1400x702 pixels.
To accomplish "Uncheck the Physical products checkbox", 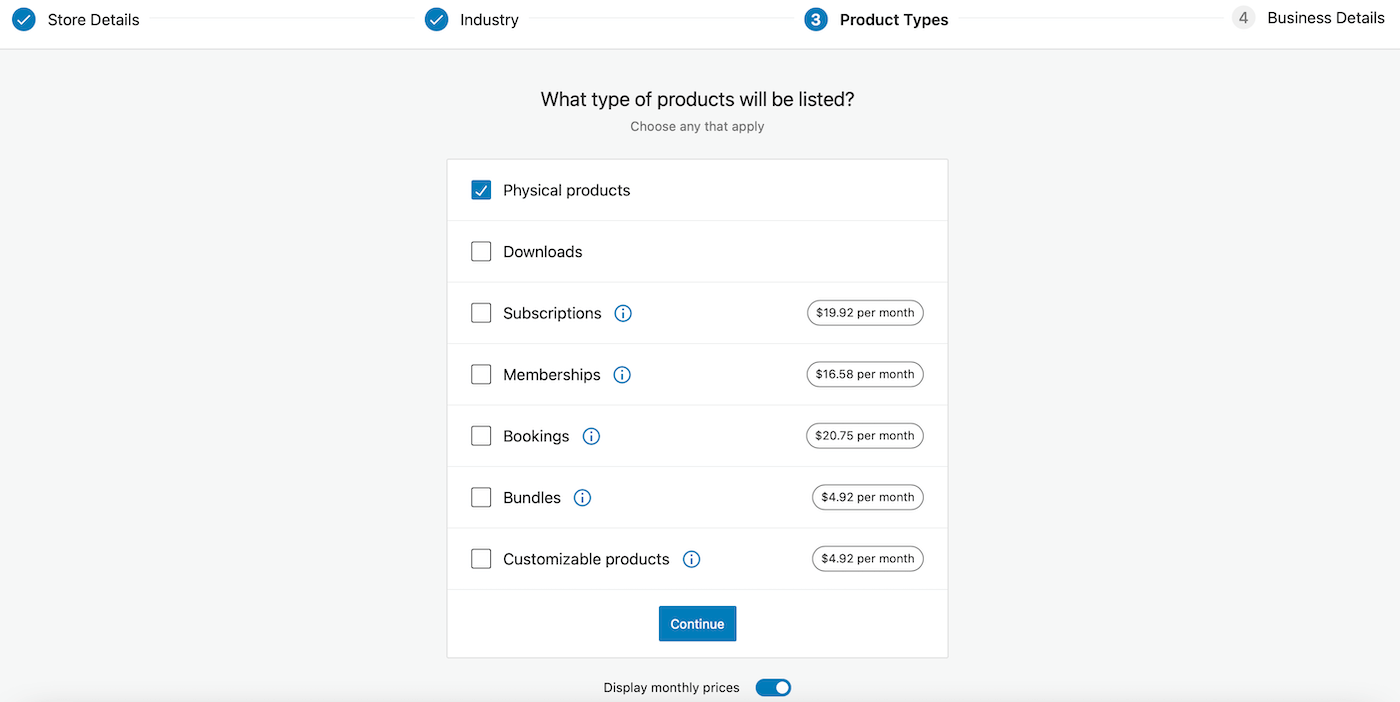I will (481, 189).
